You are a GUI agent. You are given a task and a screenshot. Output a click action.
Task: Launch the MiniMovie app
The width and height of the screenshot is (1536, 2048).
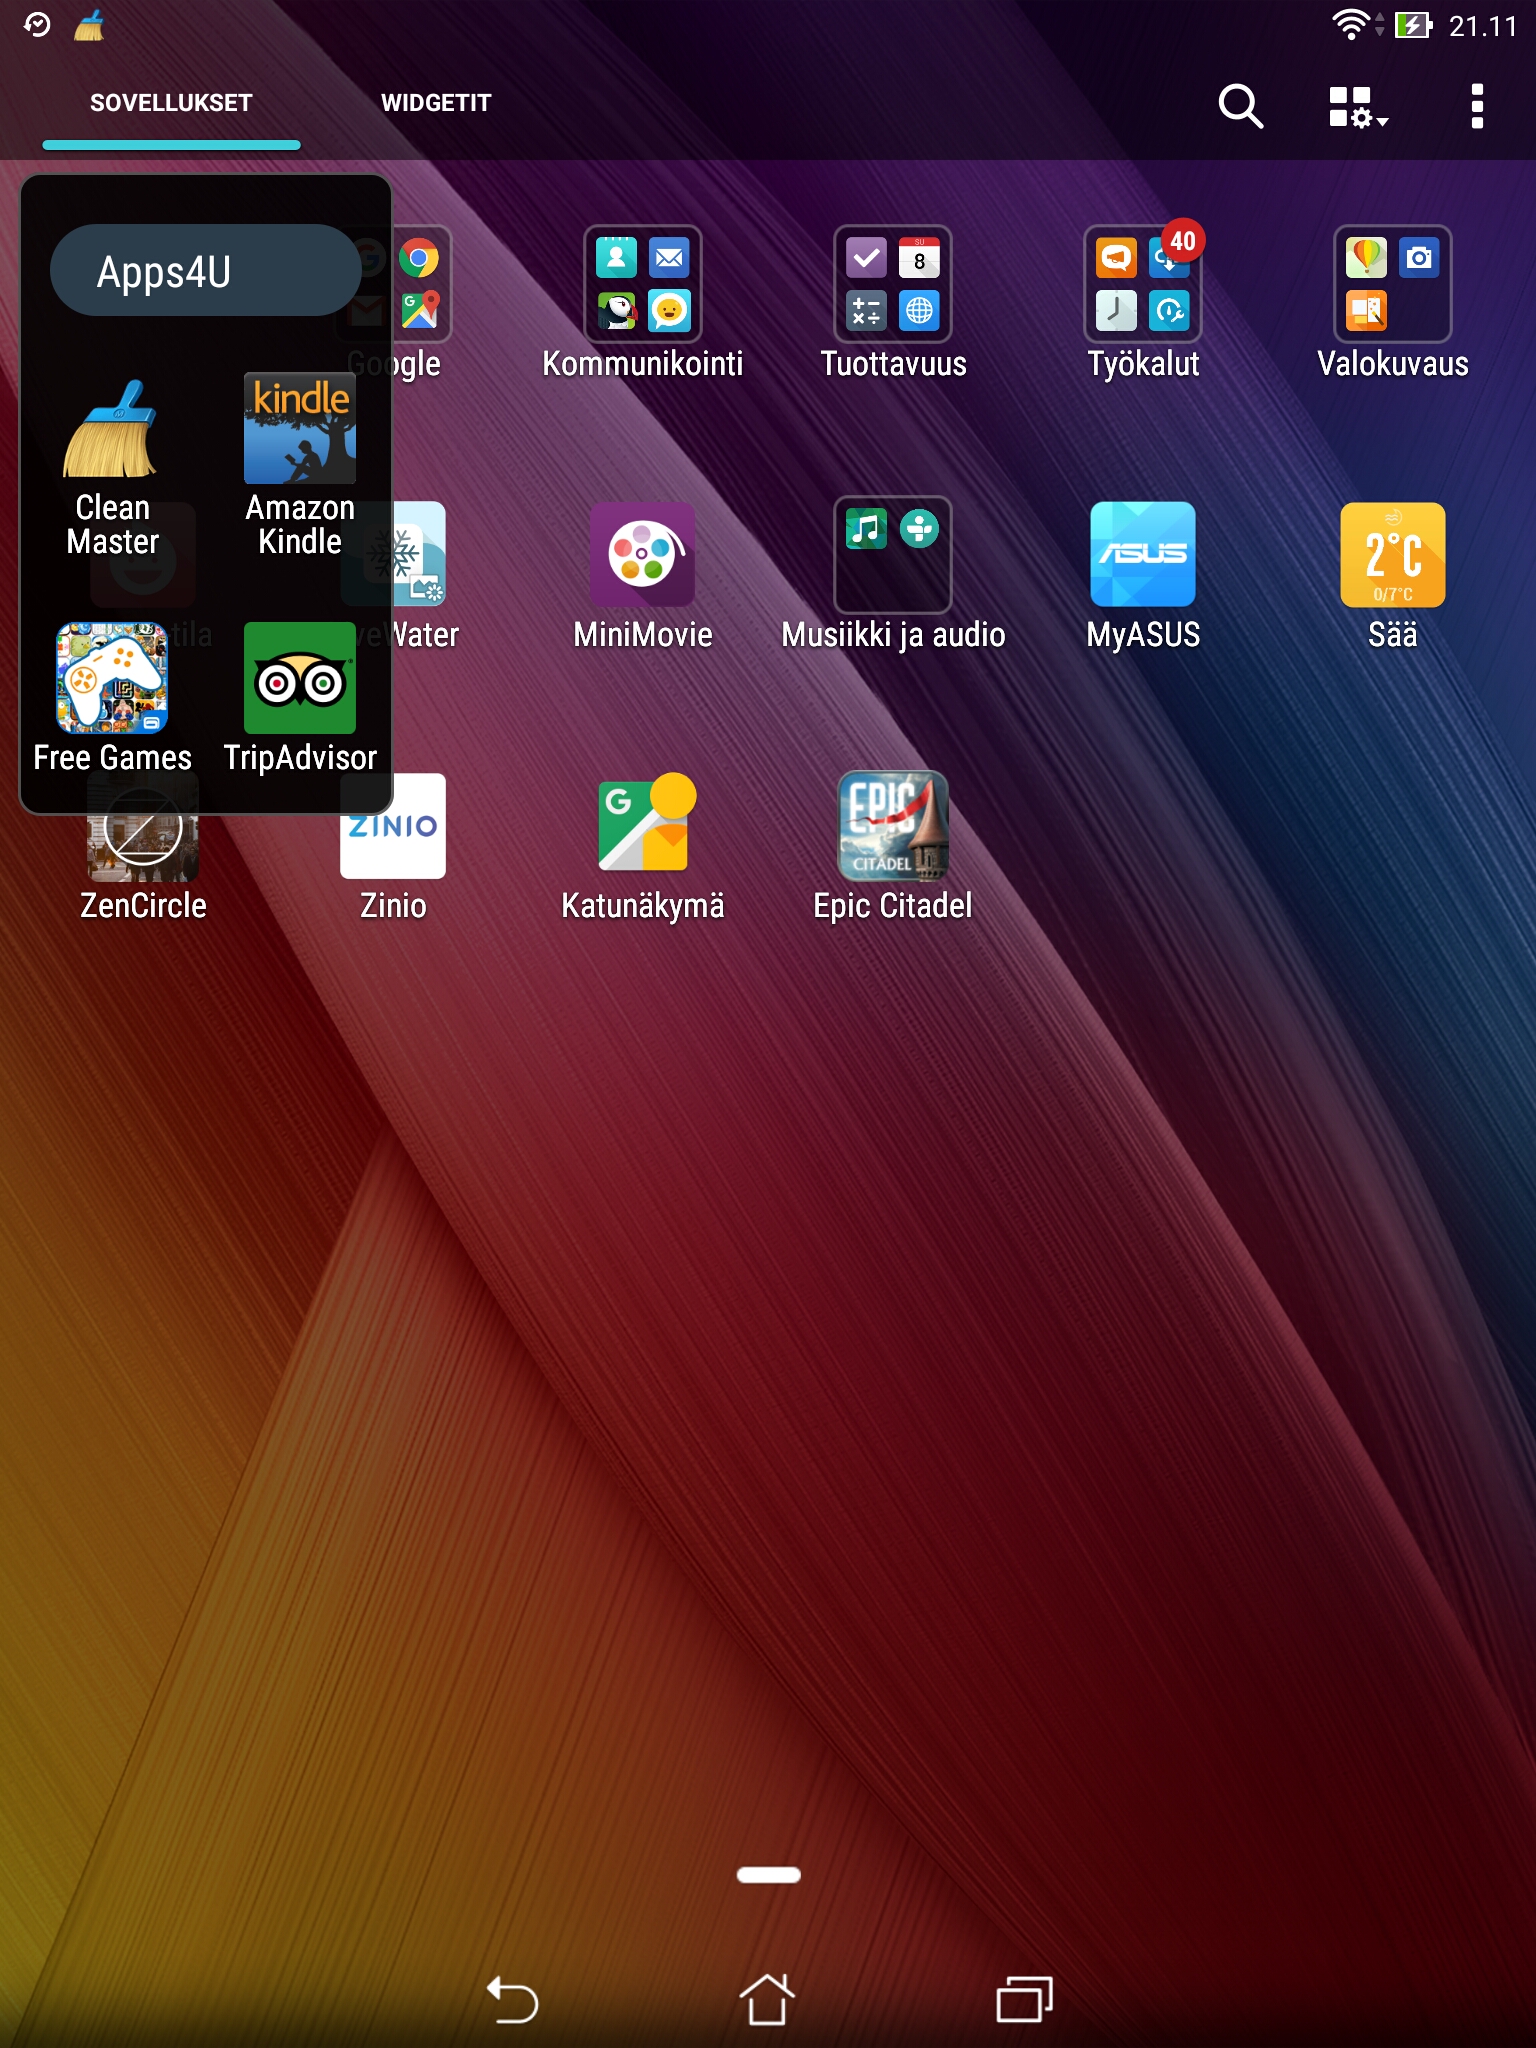tap(643, 576)
